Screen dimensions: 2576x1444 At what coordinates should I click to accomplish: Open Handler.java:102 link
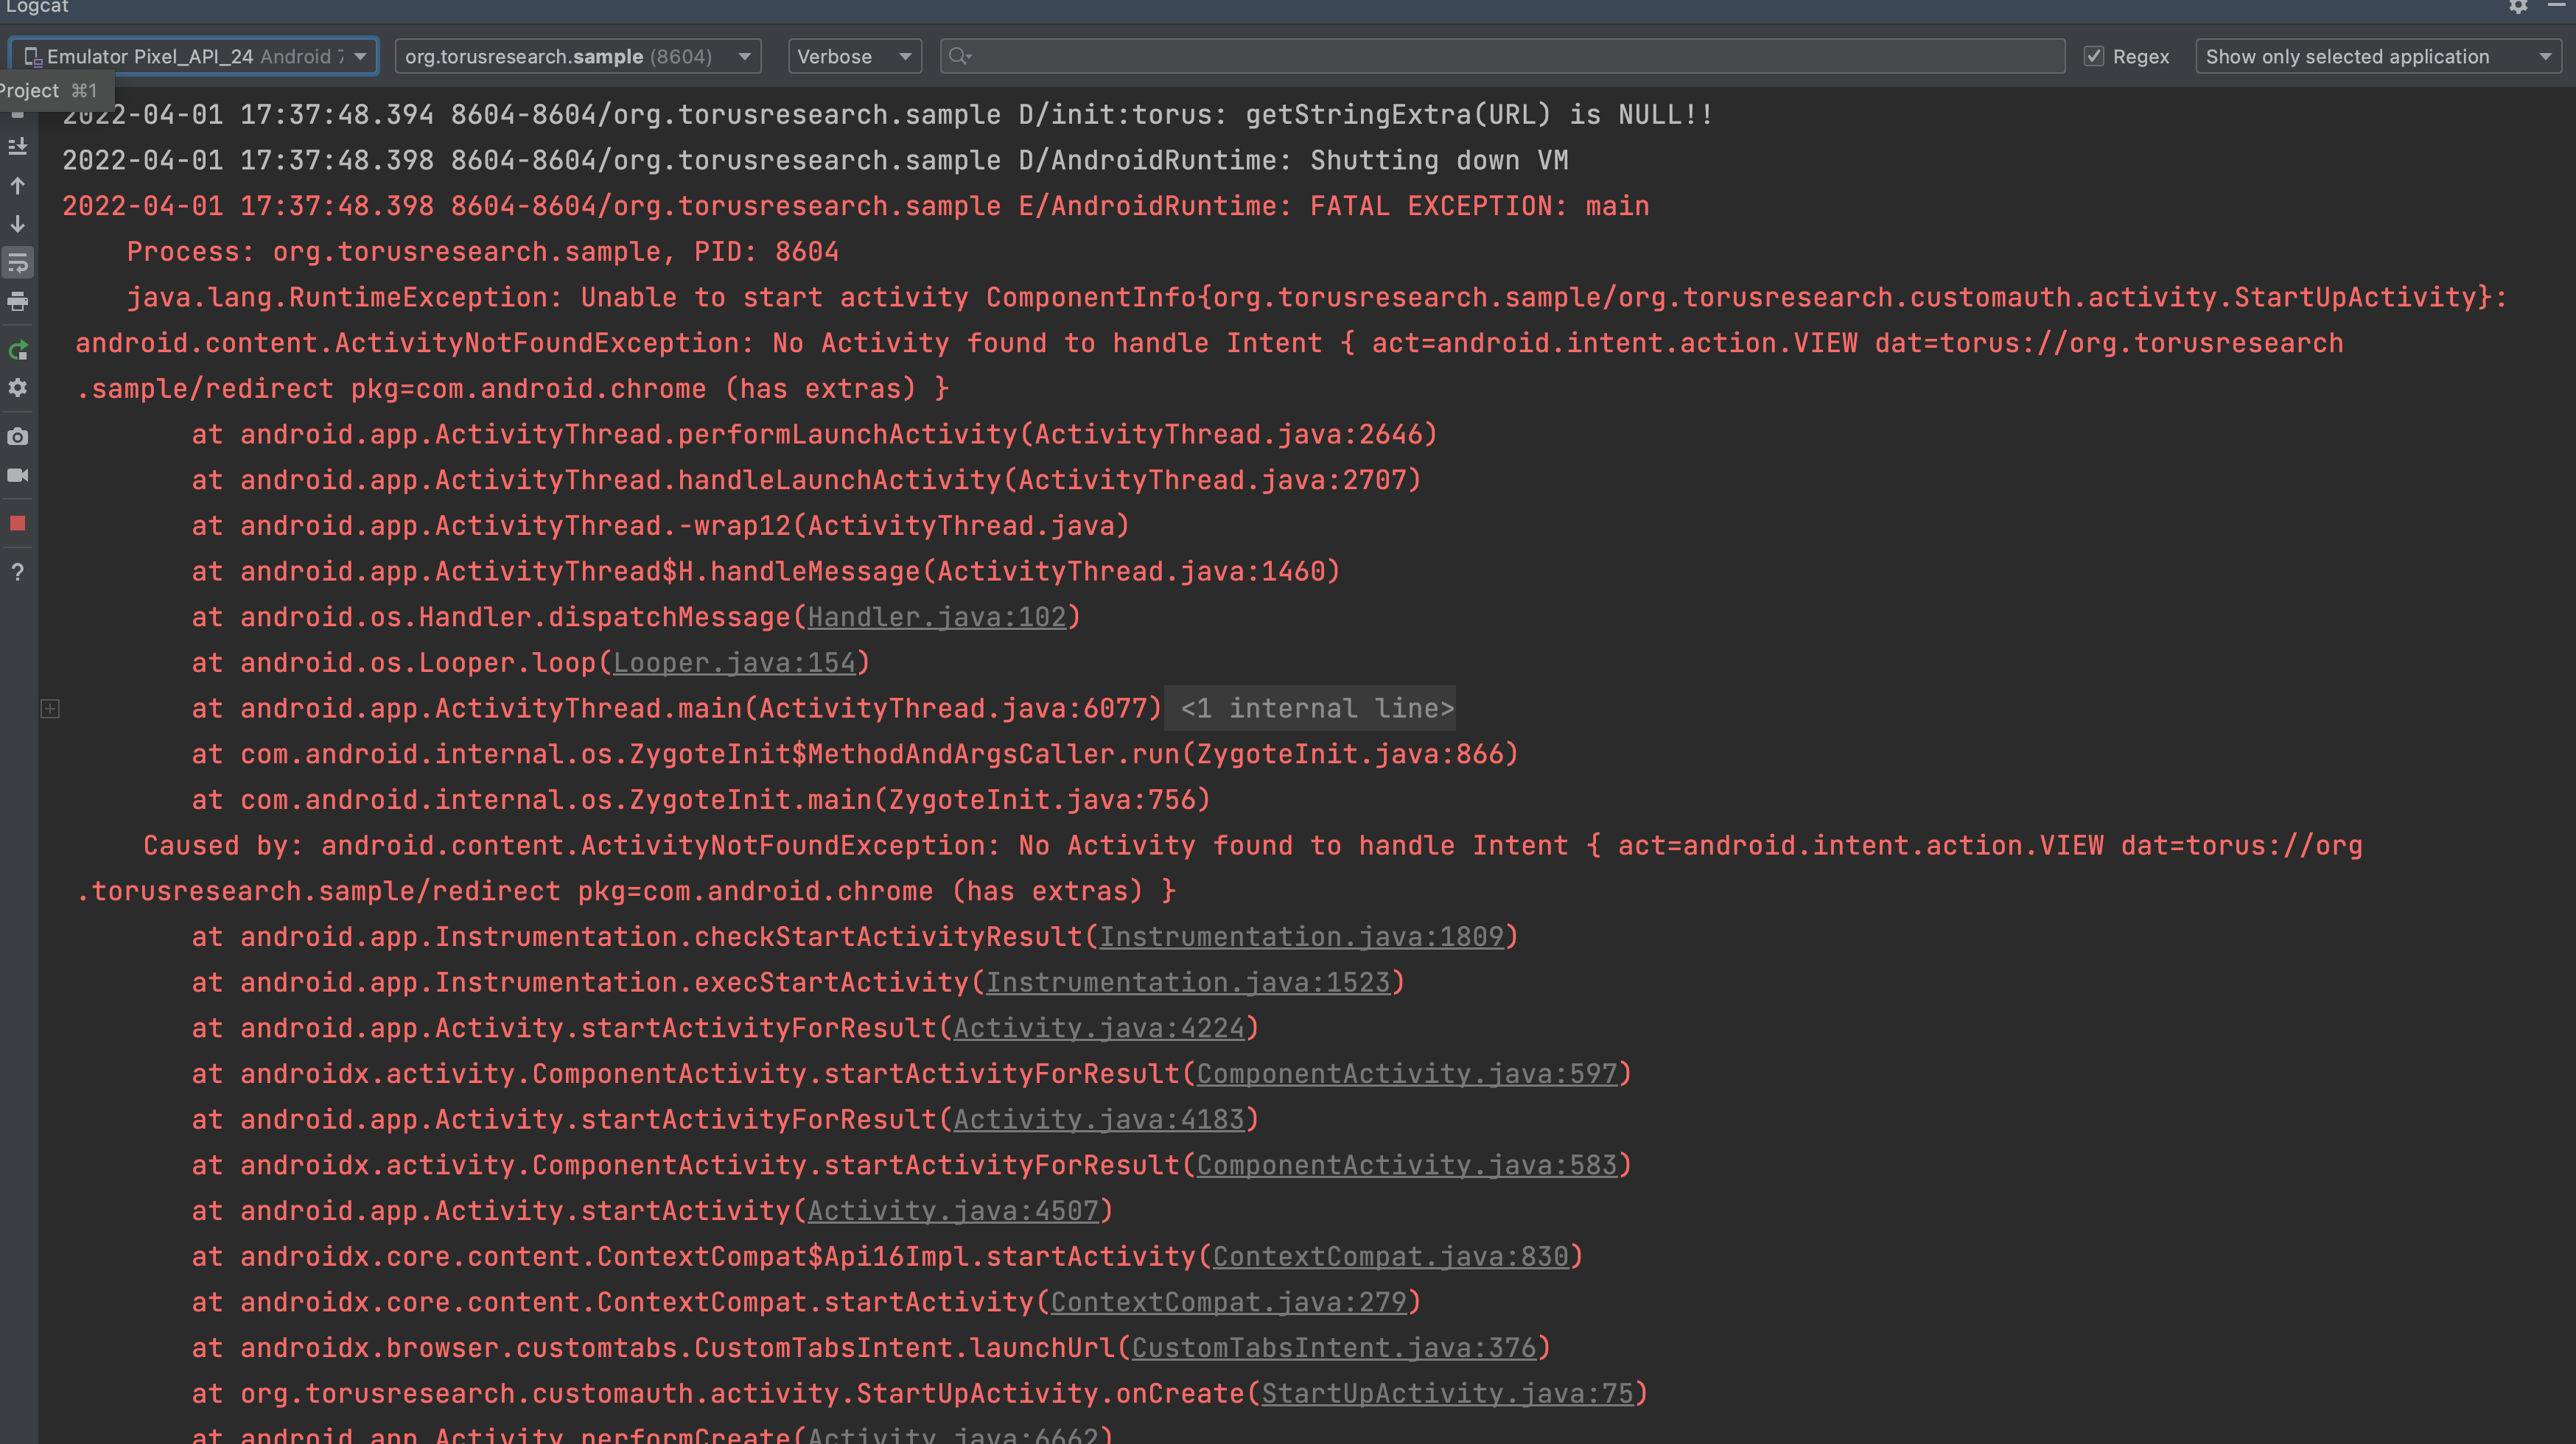937,617
